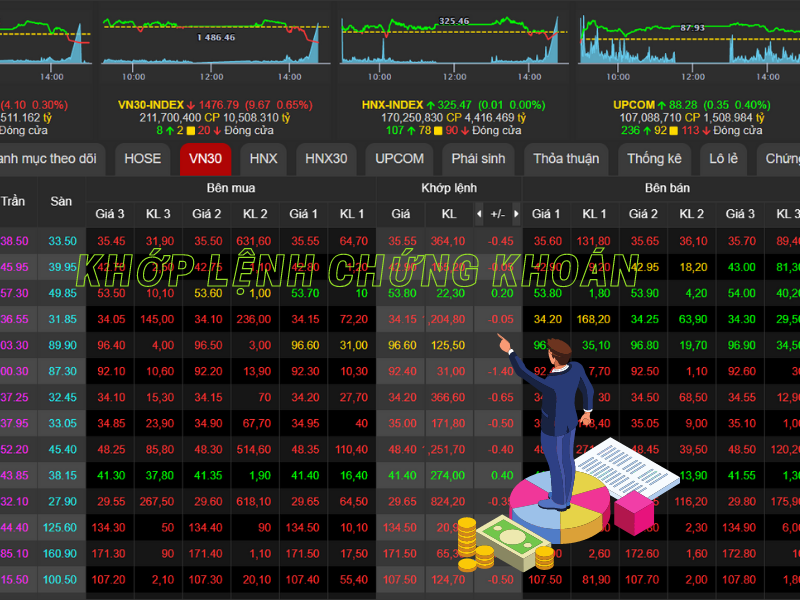Viewport: 800px width, 600px height.
Task: Switch to the Thống kê tab
Action: [655, 159]
